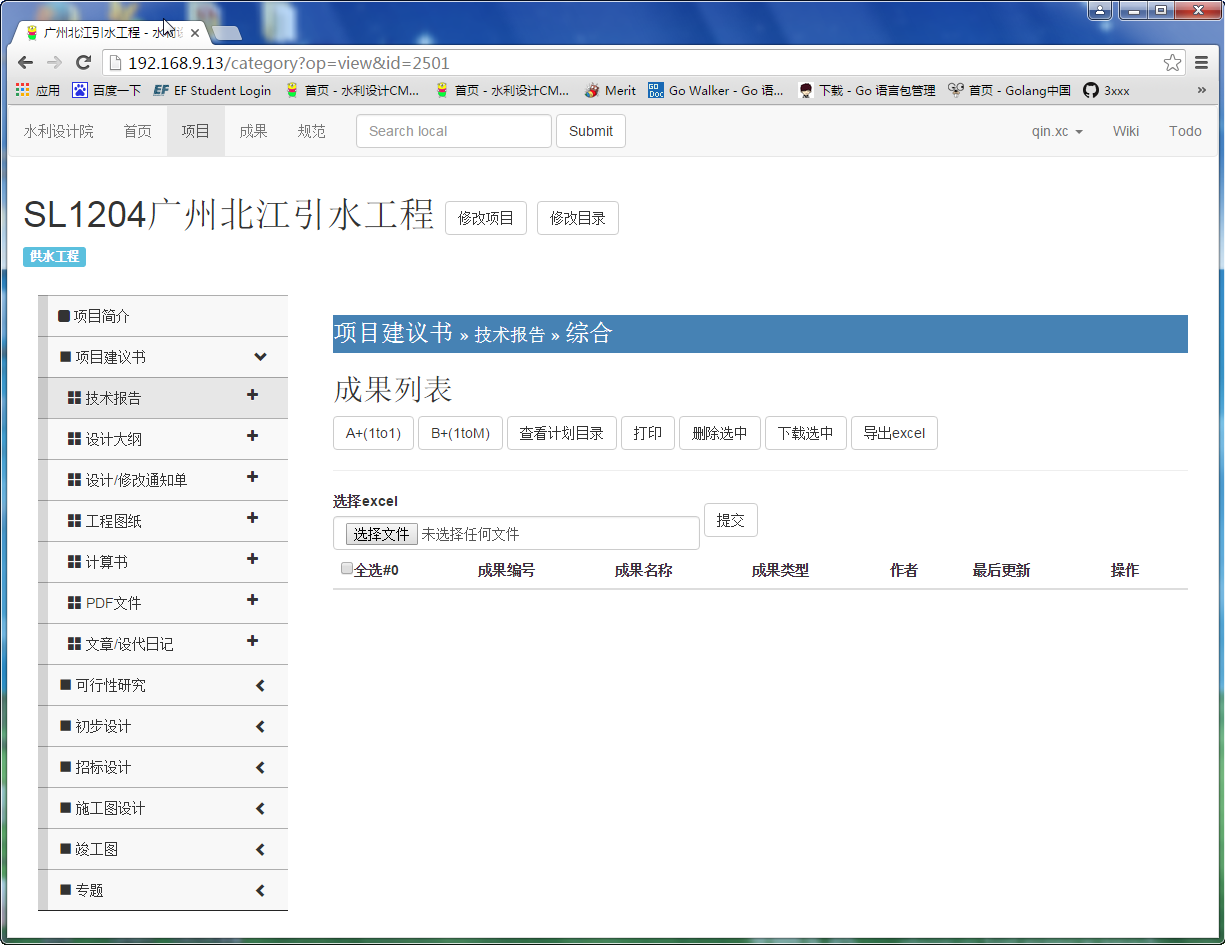Open the Go Walker bookmark
The height and width of the screenshot is (945, 1225).
click(716, 90)
